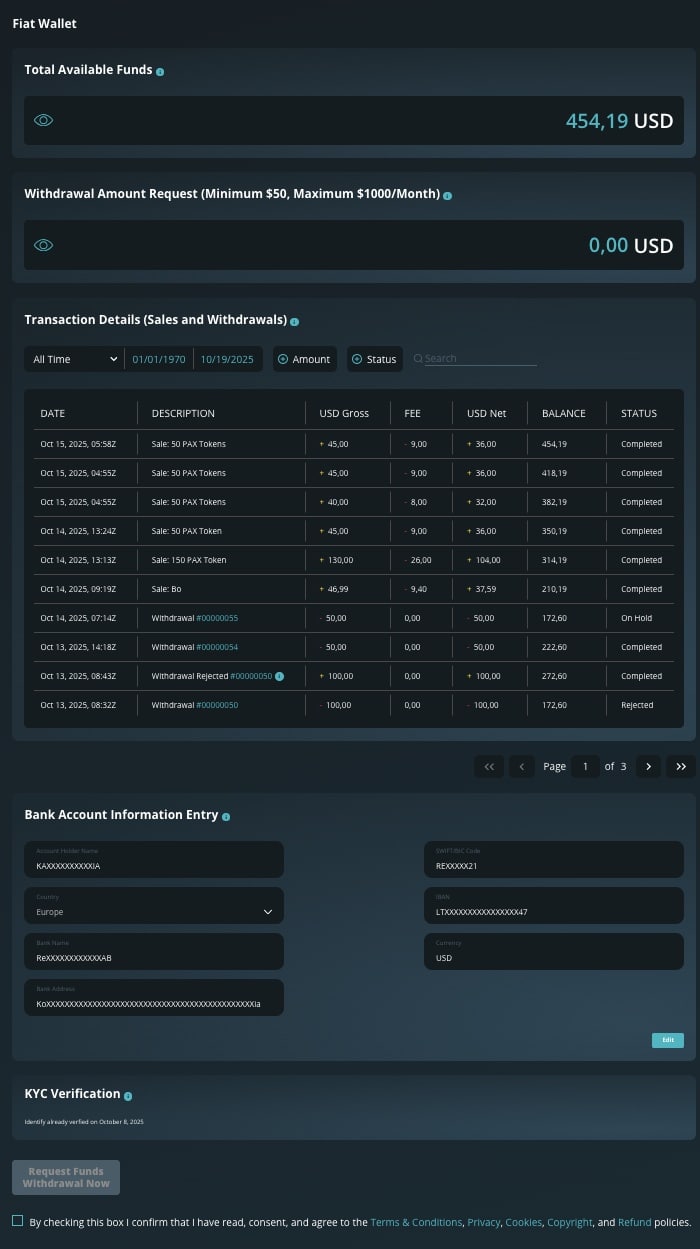
Task: Click the USD Gross column header
Action: [344, 413]
